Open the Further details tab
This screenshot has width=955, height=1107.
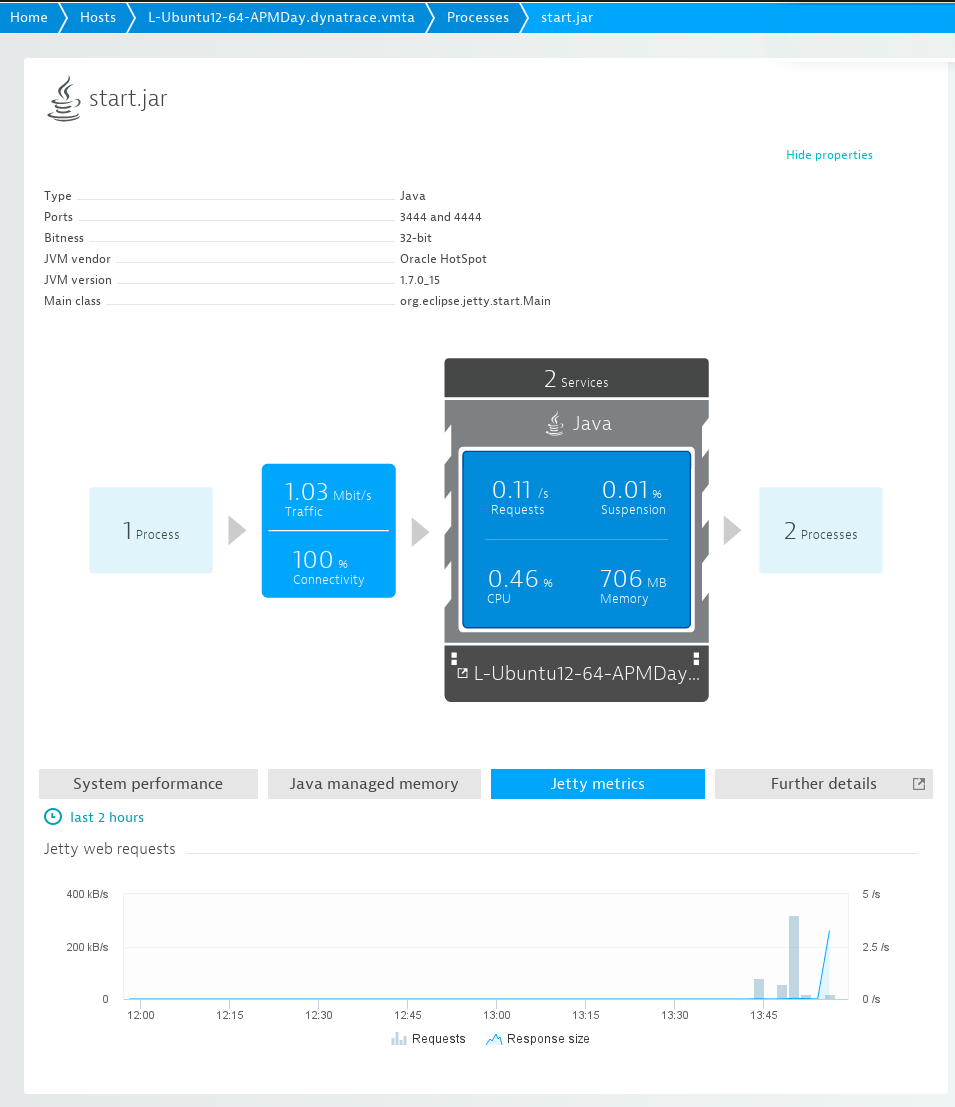(824, 784)
